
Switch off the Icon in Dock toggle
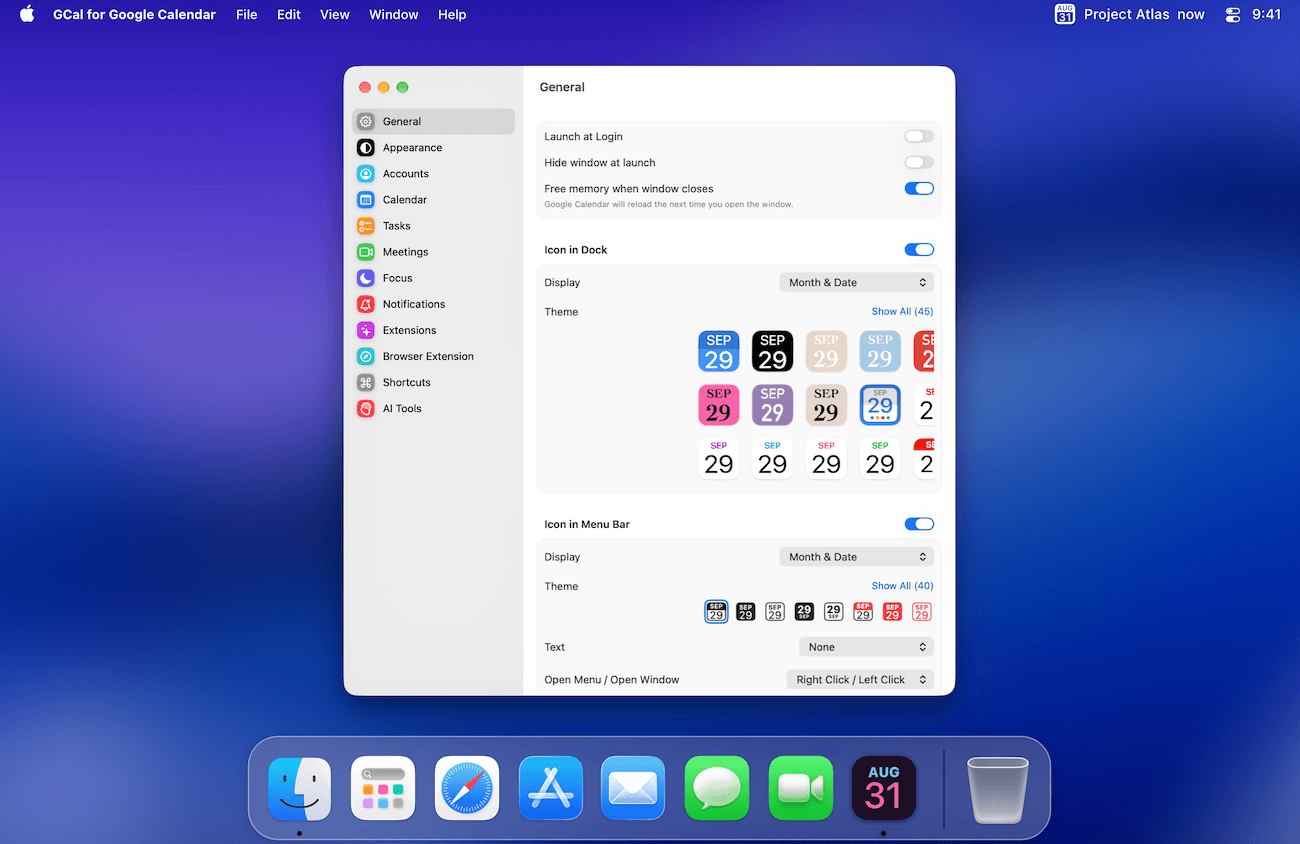[x=919, y=250]
